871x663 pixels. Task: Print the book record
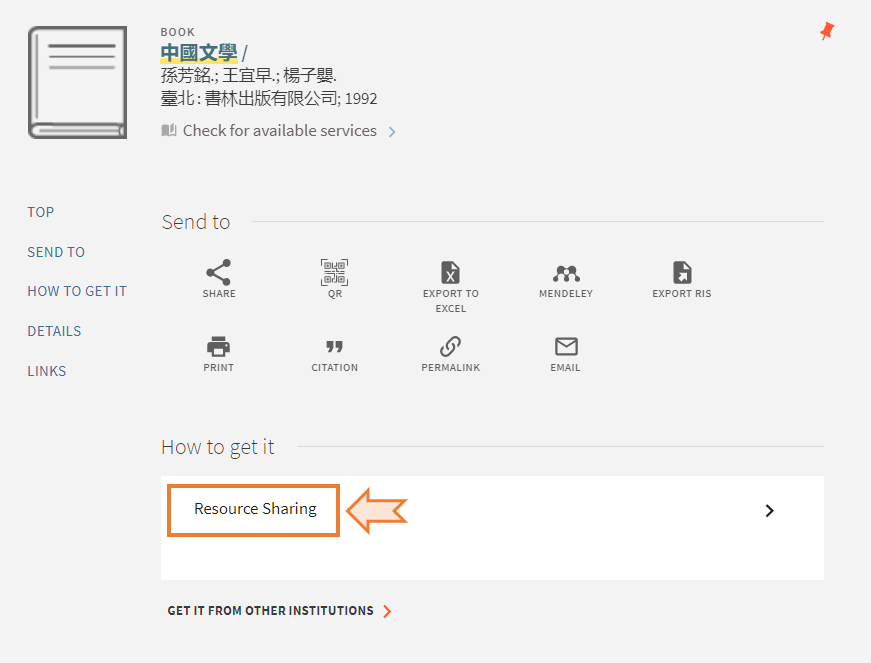click(218, 346)
